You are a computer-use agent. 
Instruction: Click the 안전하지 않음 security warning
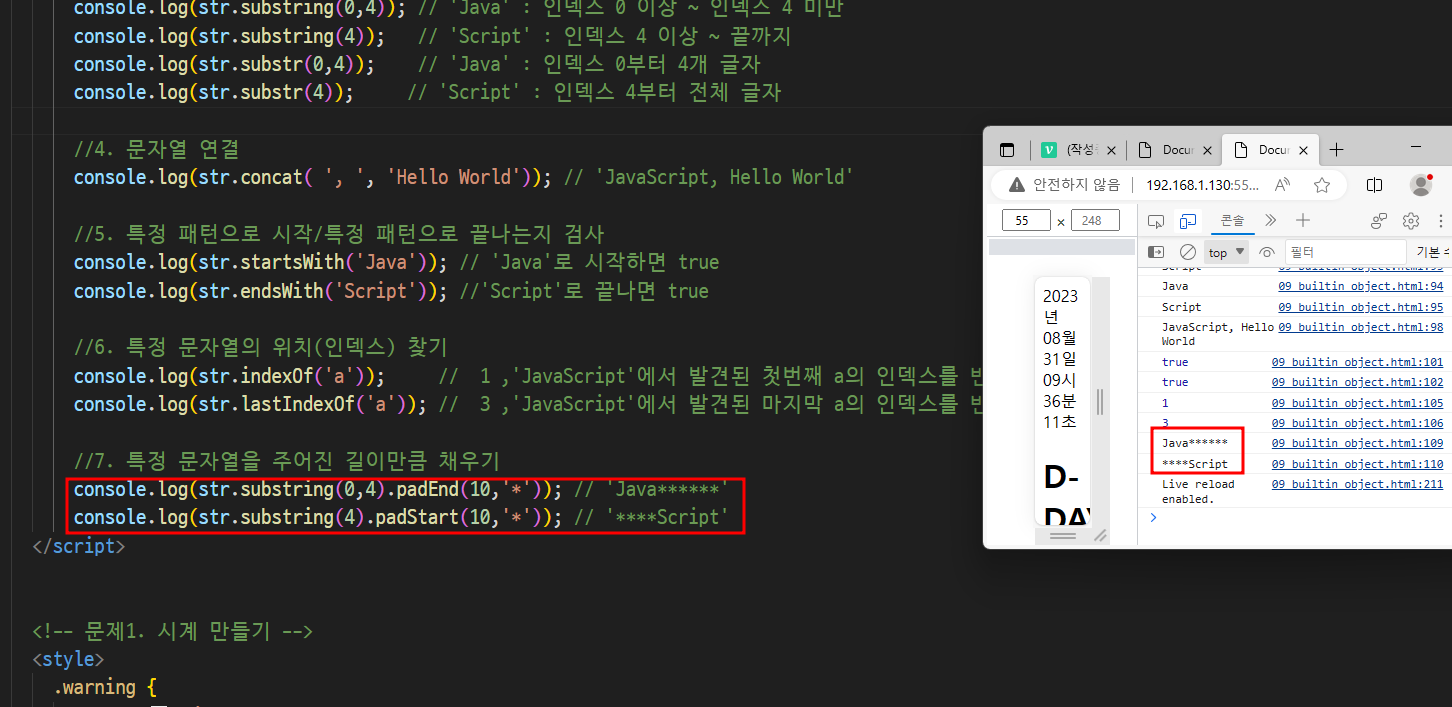[1063, 185]
